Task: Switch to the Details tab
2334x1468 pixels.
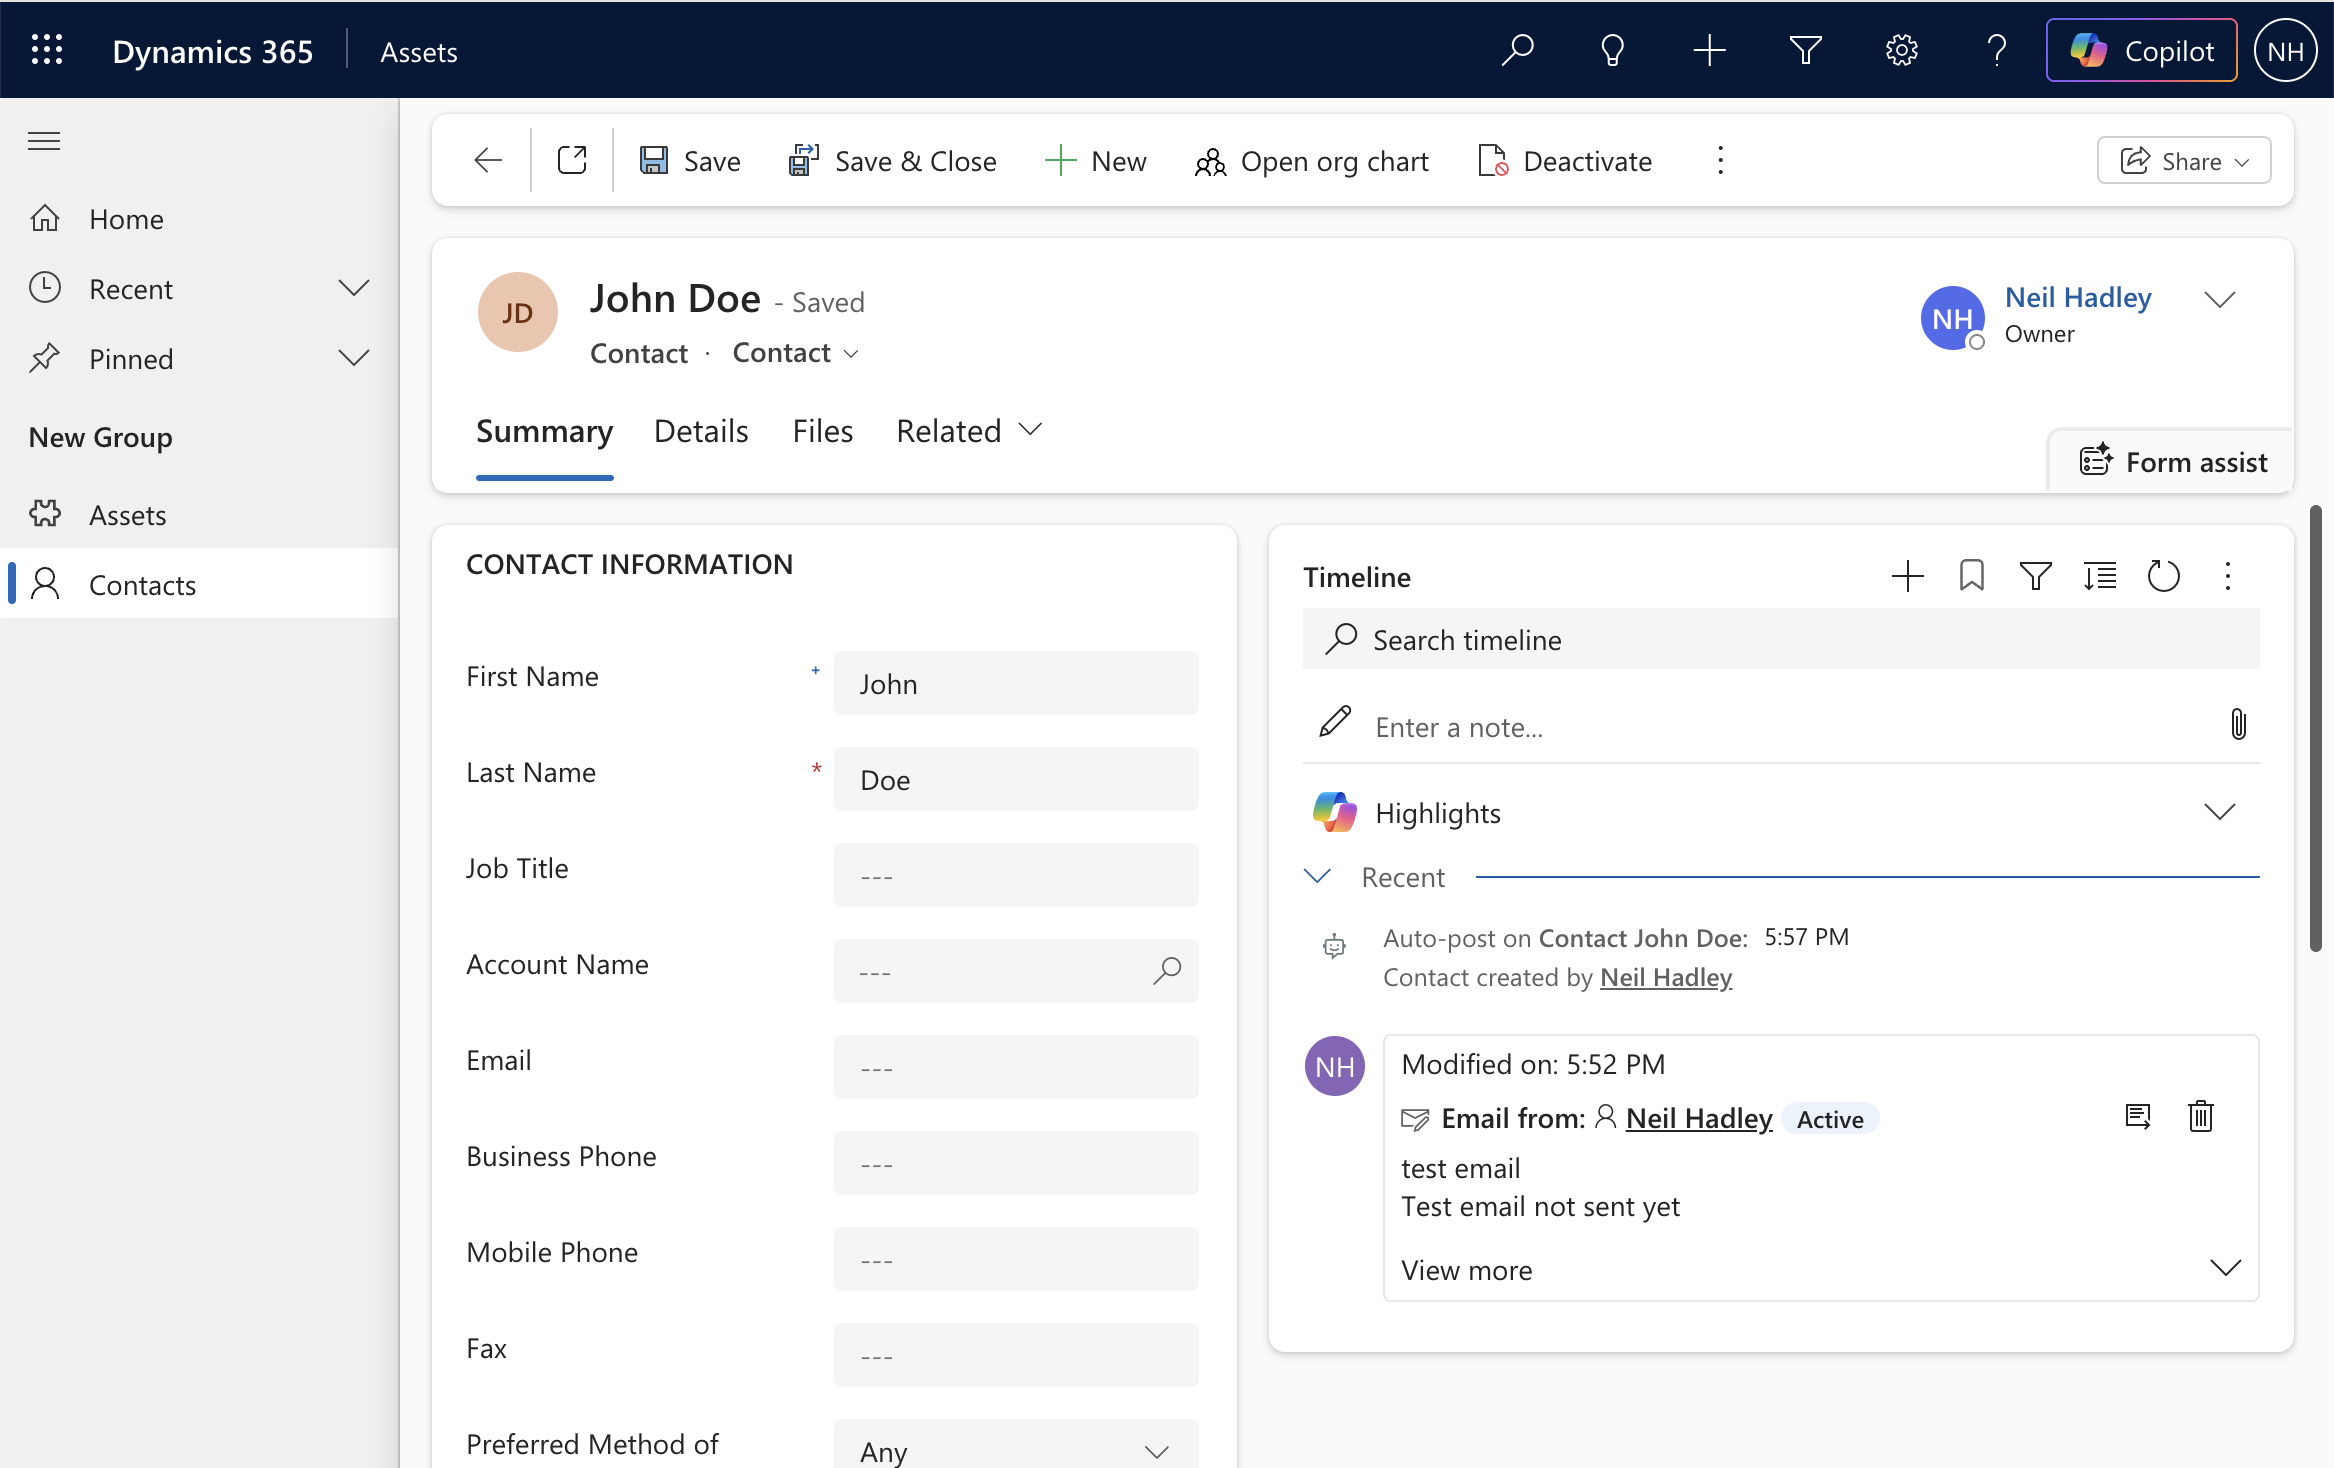Action: (701, 431)
